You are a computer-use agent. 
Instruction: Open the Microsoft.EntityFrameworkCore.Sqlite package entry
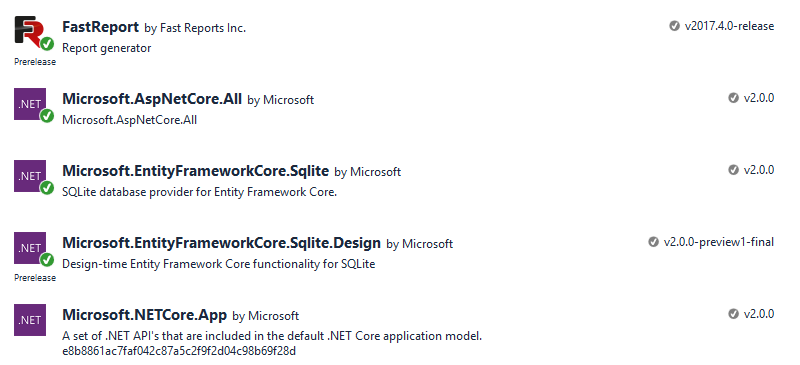[195, 171]
